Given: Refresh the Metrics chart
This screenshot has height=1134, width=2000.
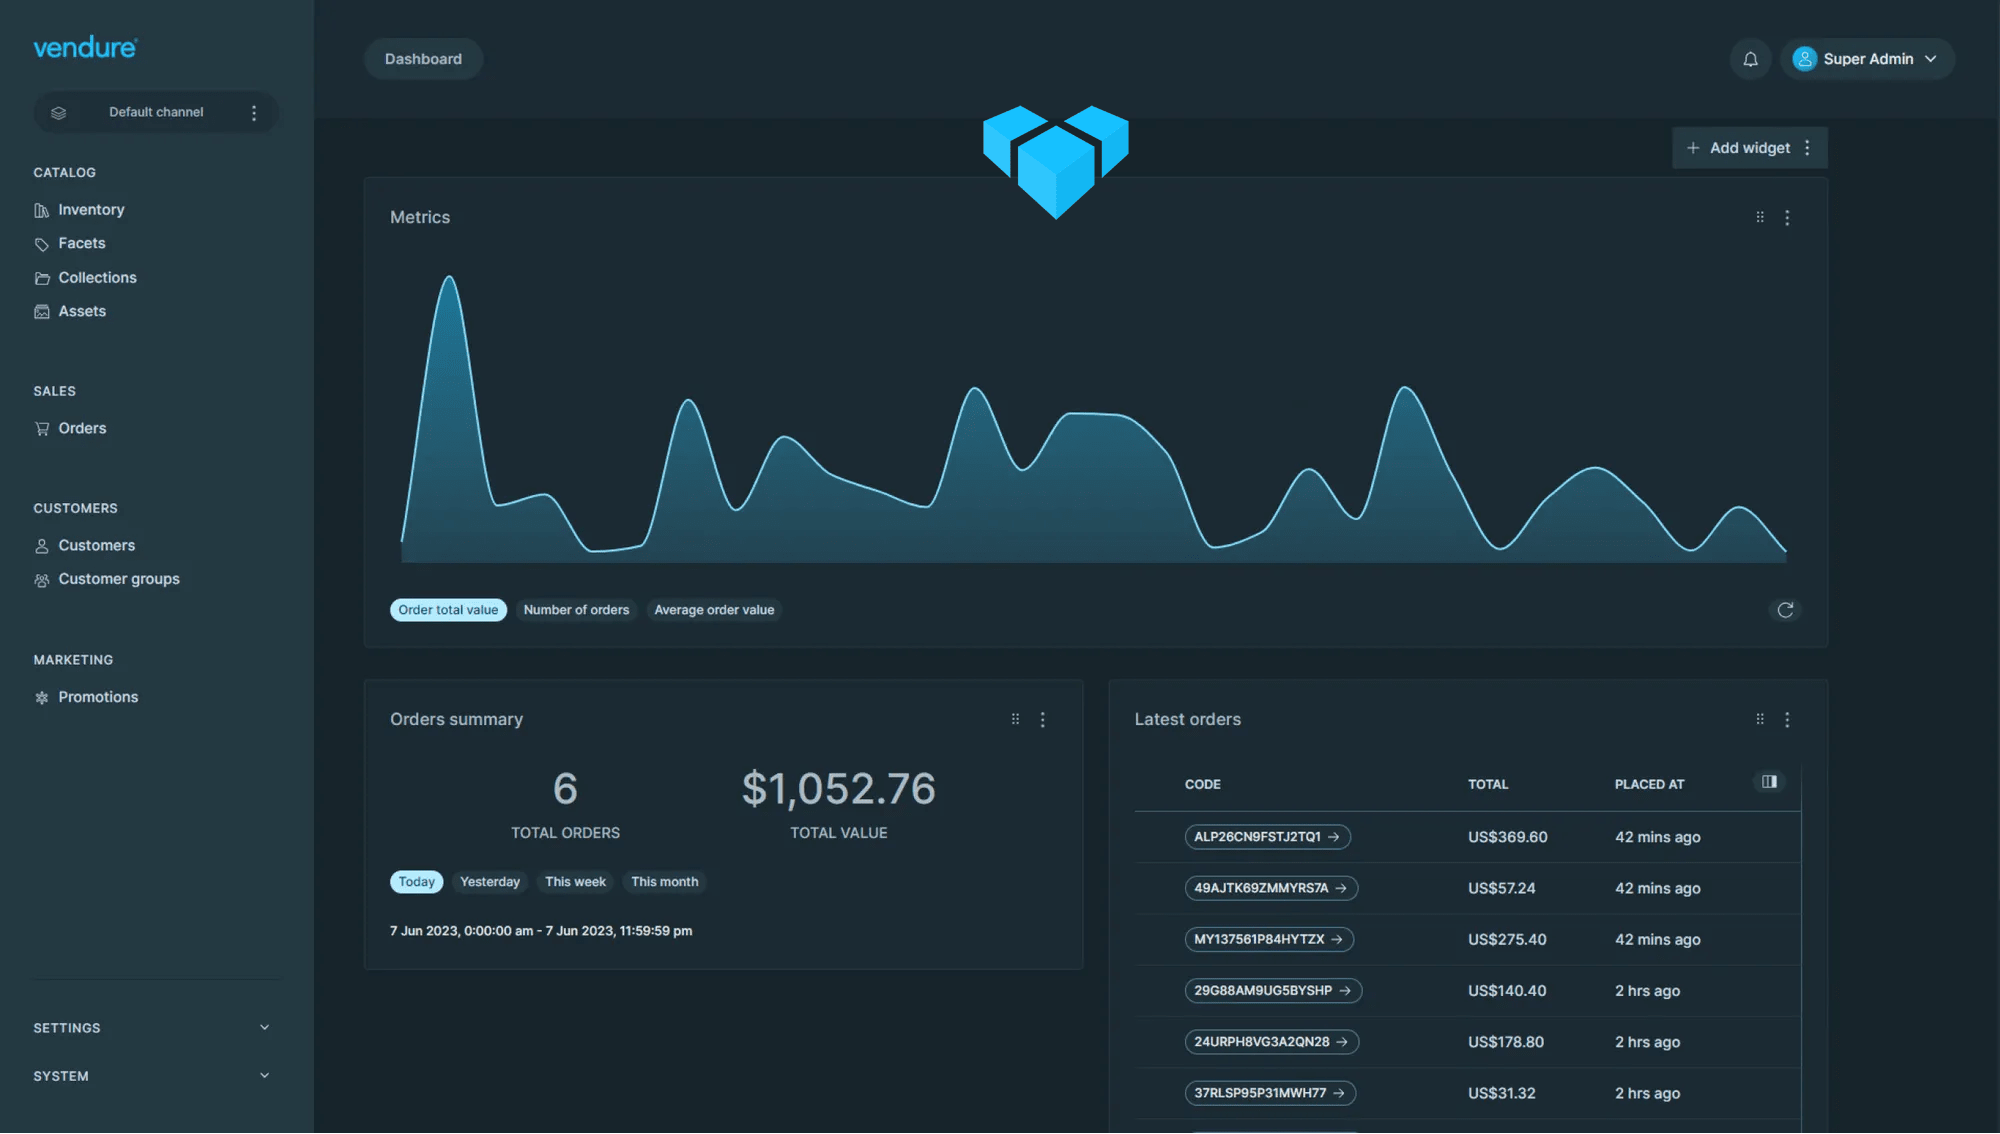Looking at the screenshot, I should tap(1785, 610).
